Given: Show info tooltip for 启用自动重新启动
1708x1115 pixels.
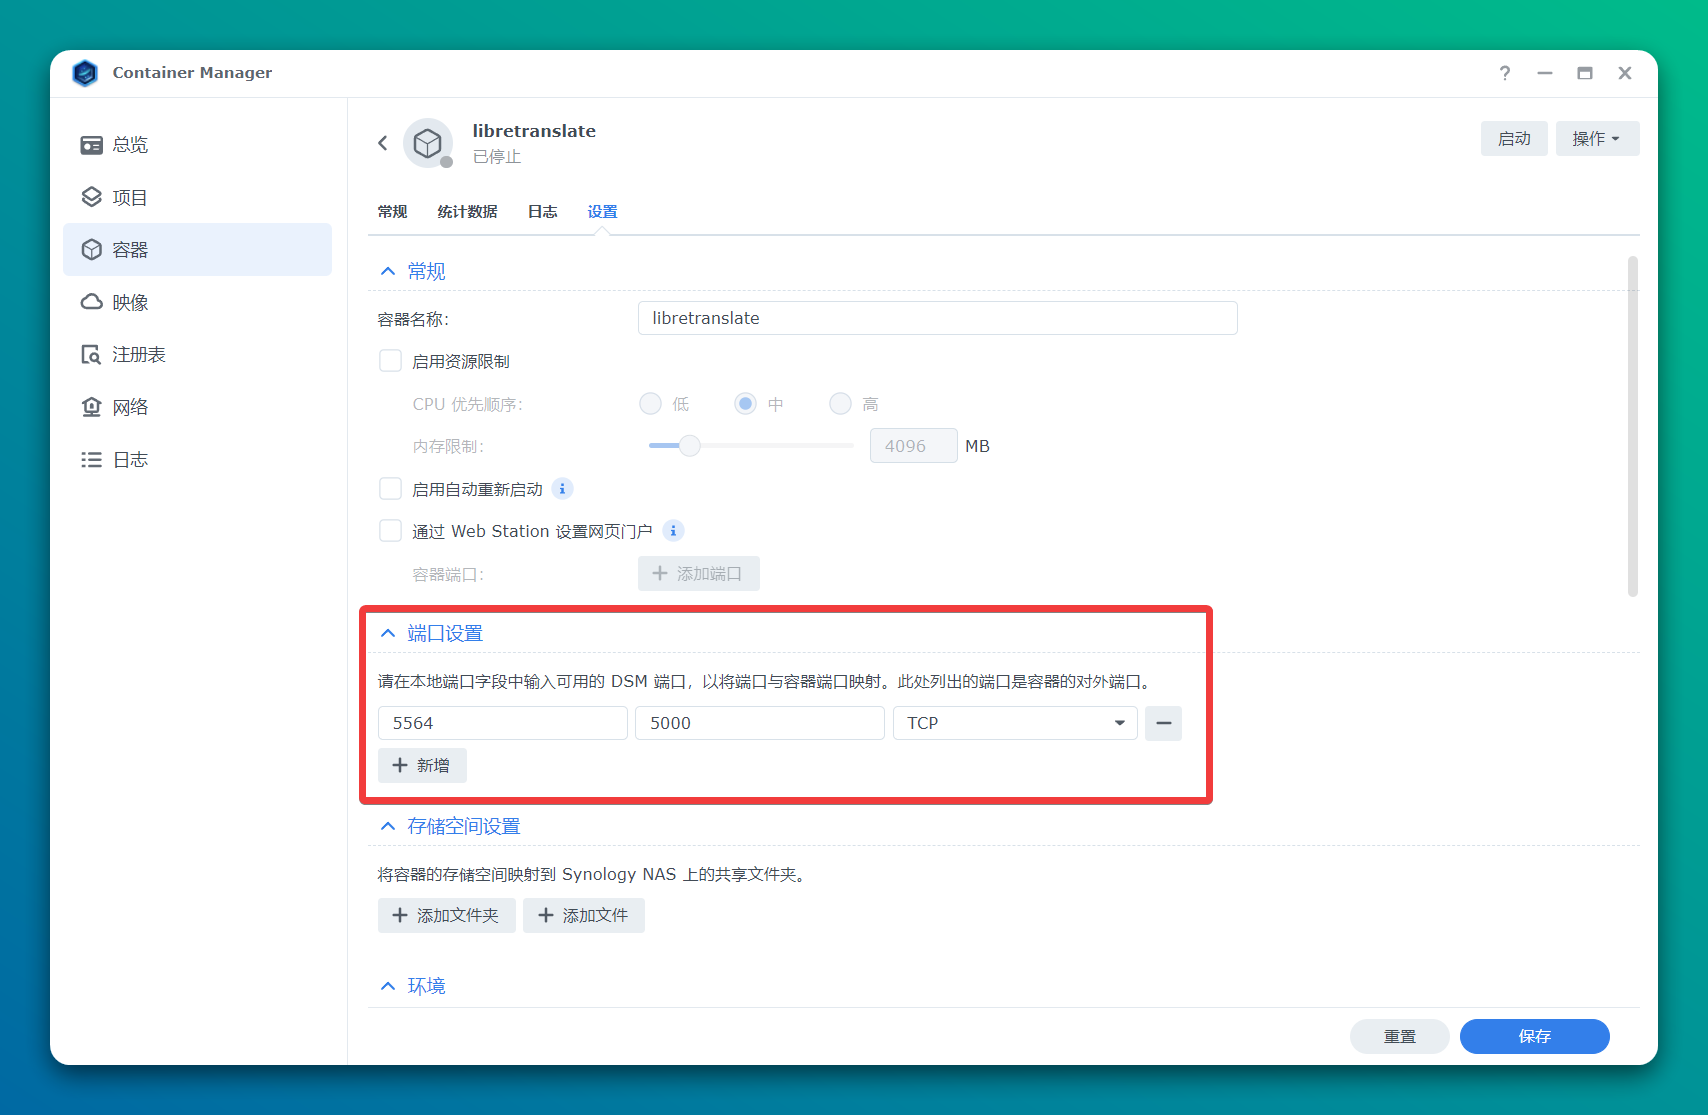Looking at the screenshot, I should pyautogui.click(x=562, y=489).
